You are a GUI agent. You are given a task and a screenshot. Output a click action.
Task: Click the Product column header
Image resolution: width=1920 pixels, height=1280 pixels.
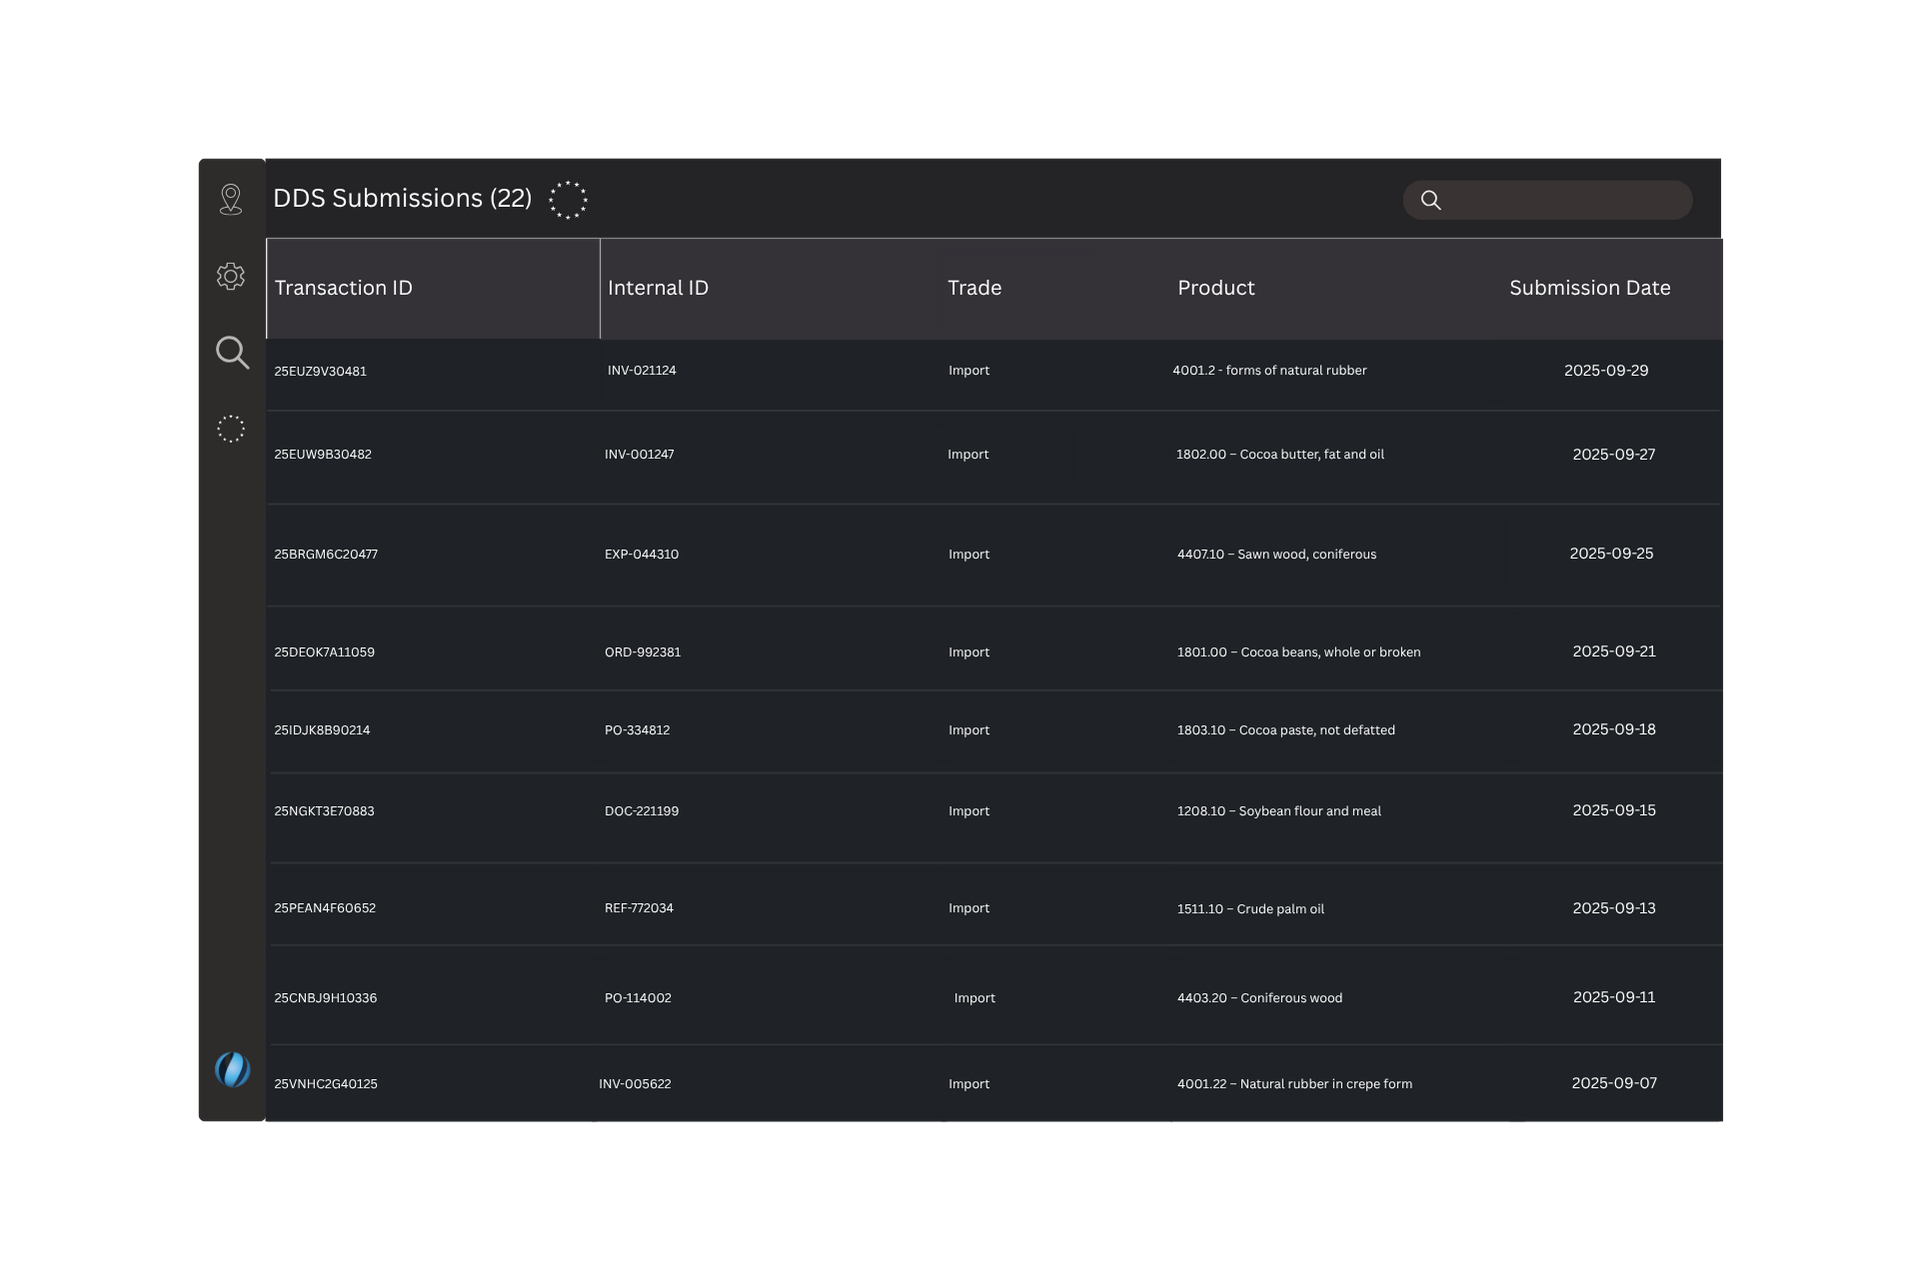(1215, 288)
